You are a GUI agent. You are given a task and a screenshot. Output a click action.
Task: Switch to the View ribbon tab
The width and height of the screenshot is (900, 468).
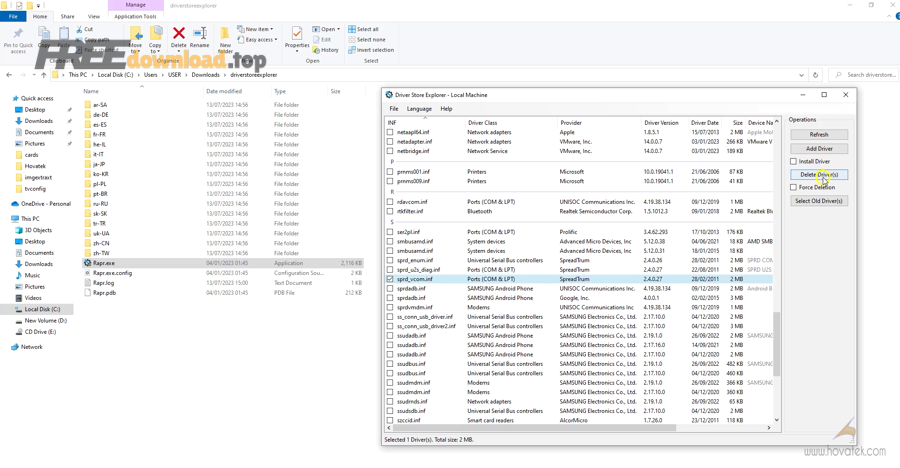tap(94, 17)
